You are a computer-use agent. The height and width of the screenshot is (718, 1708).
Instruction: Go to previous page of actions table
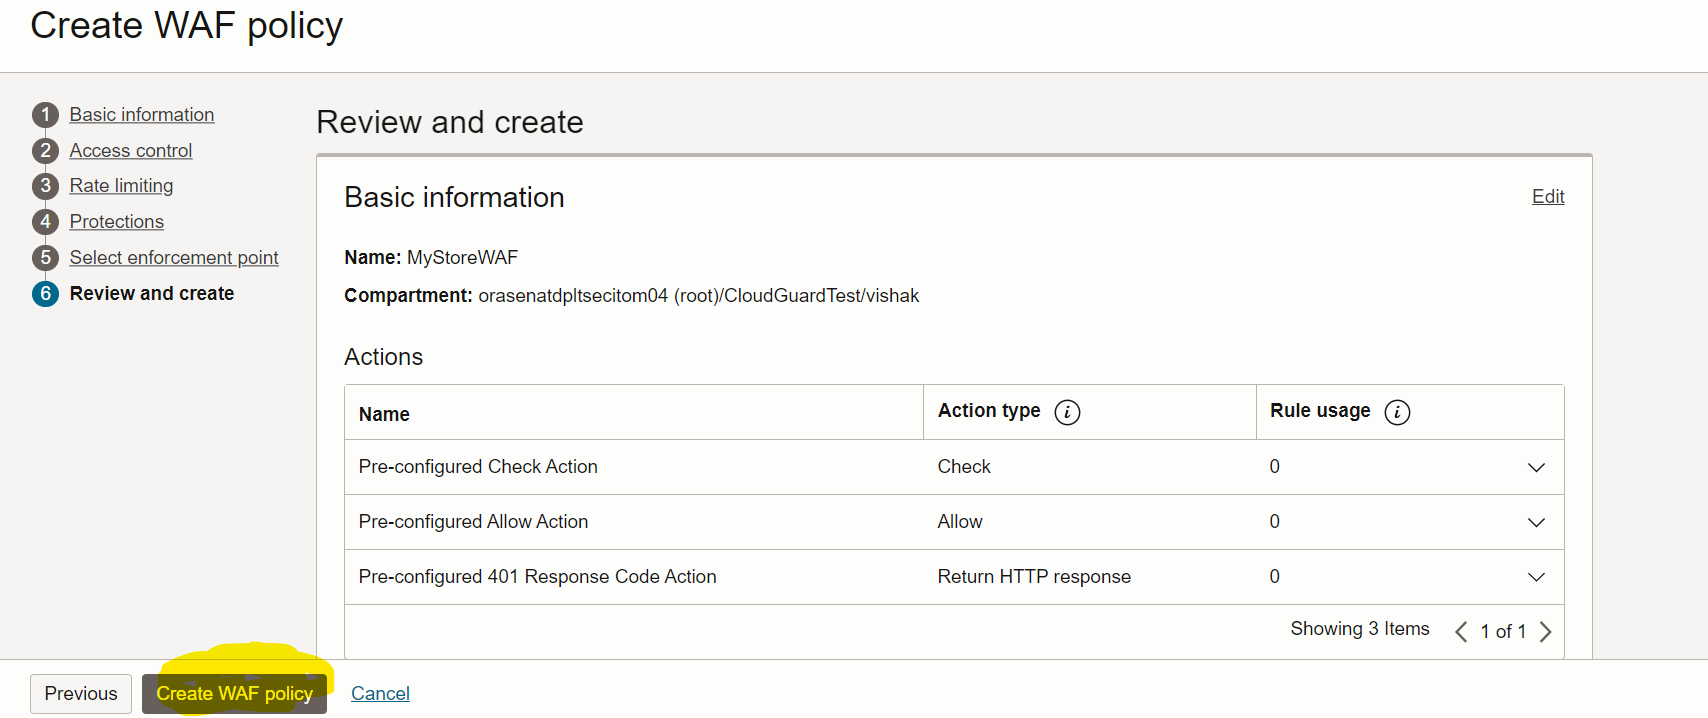[x=1461, y=632]
